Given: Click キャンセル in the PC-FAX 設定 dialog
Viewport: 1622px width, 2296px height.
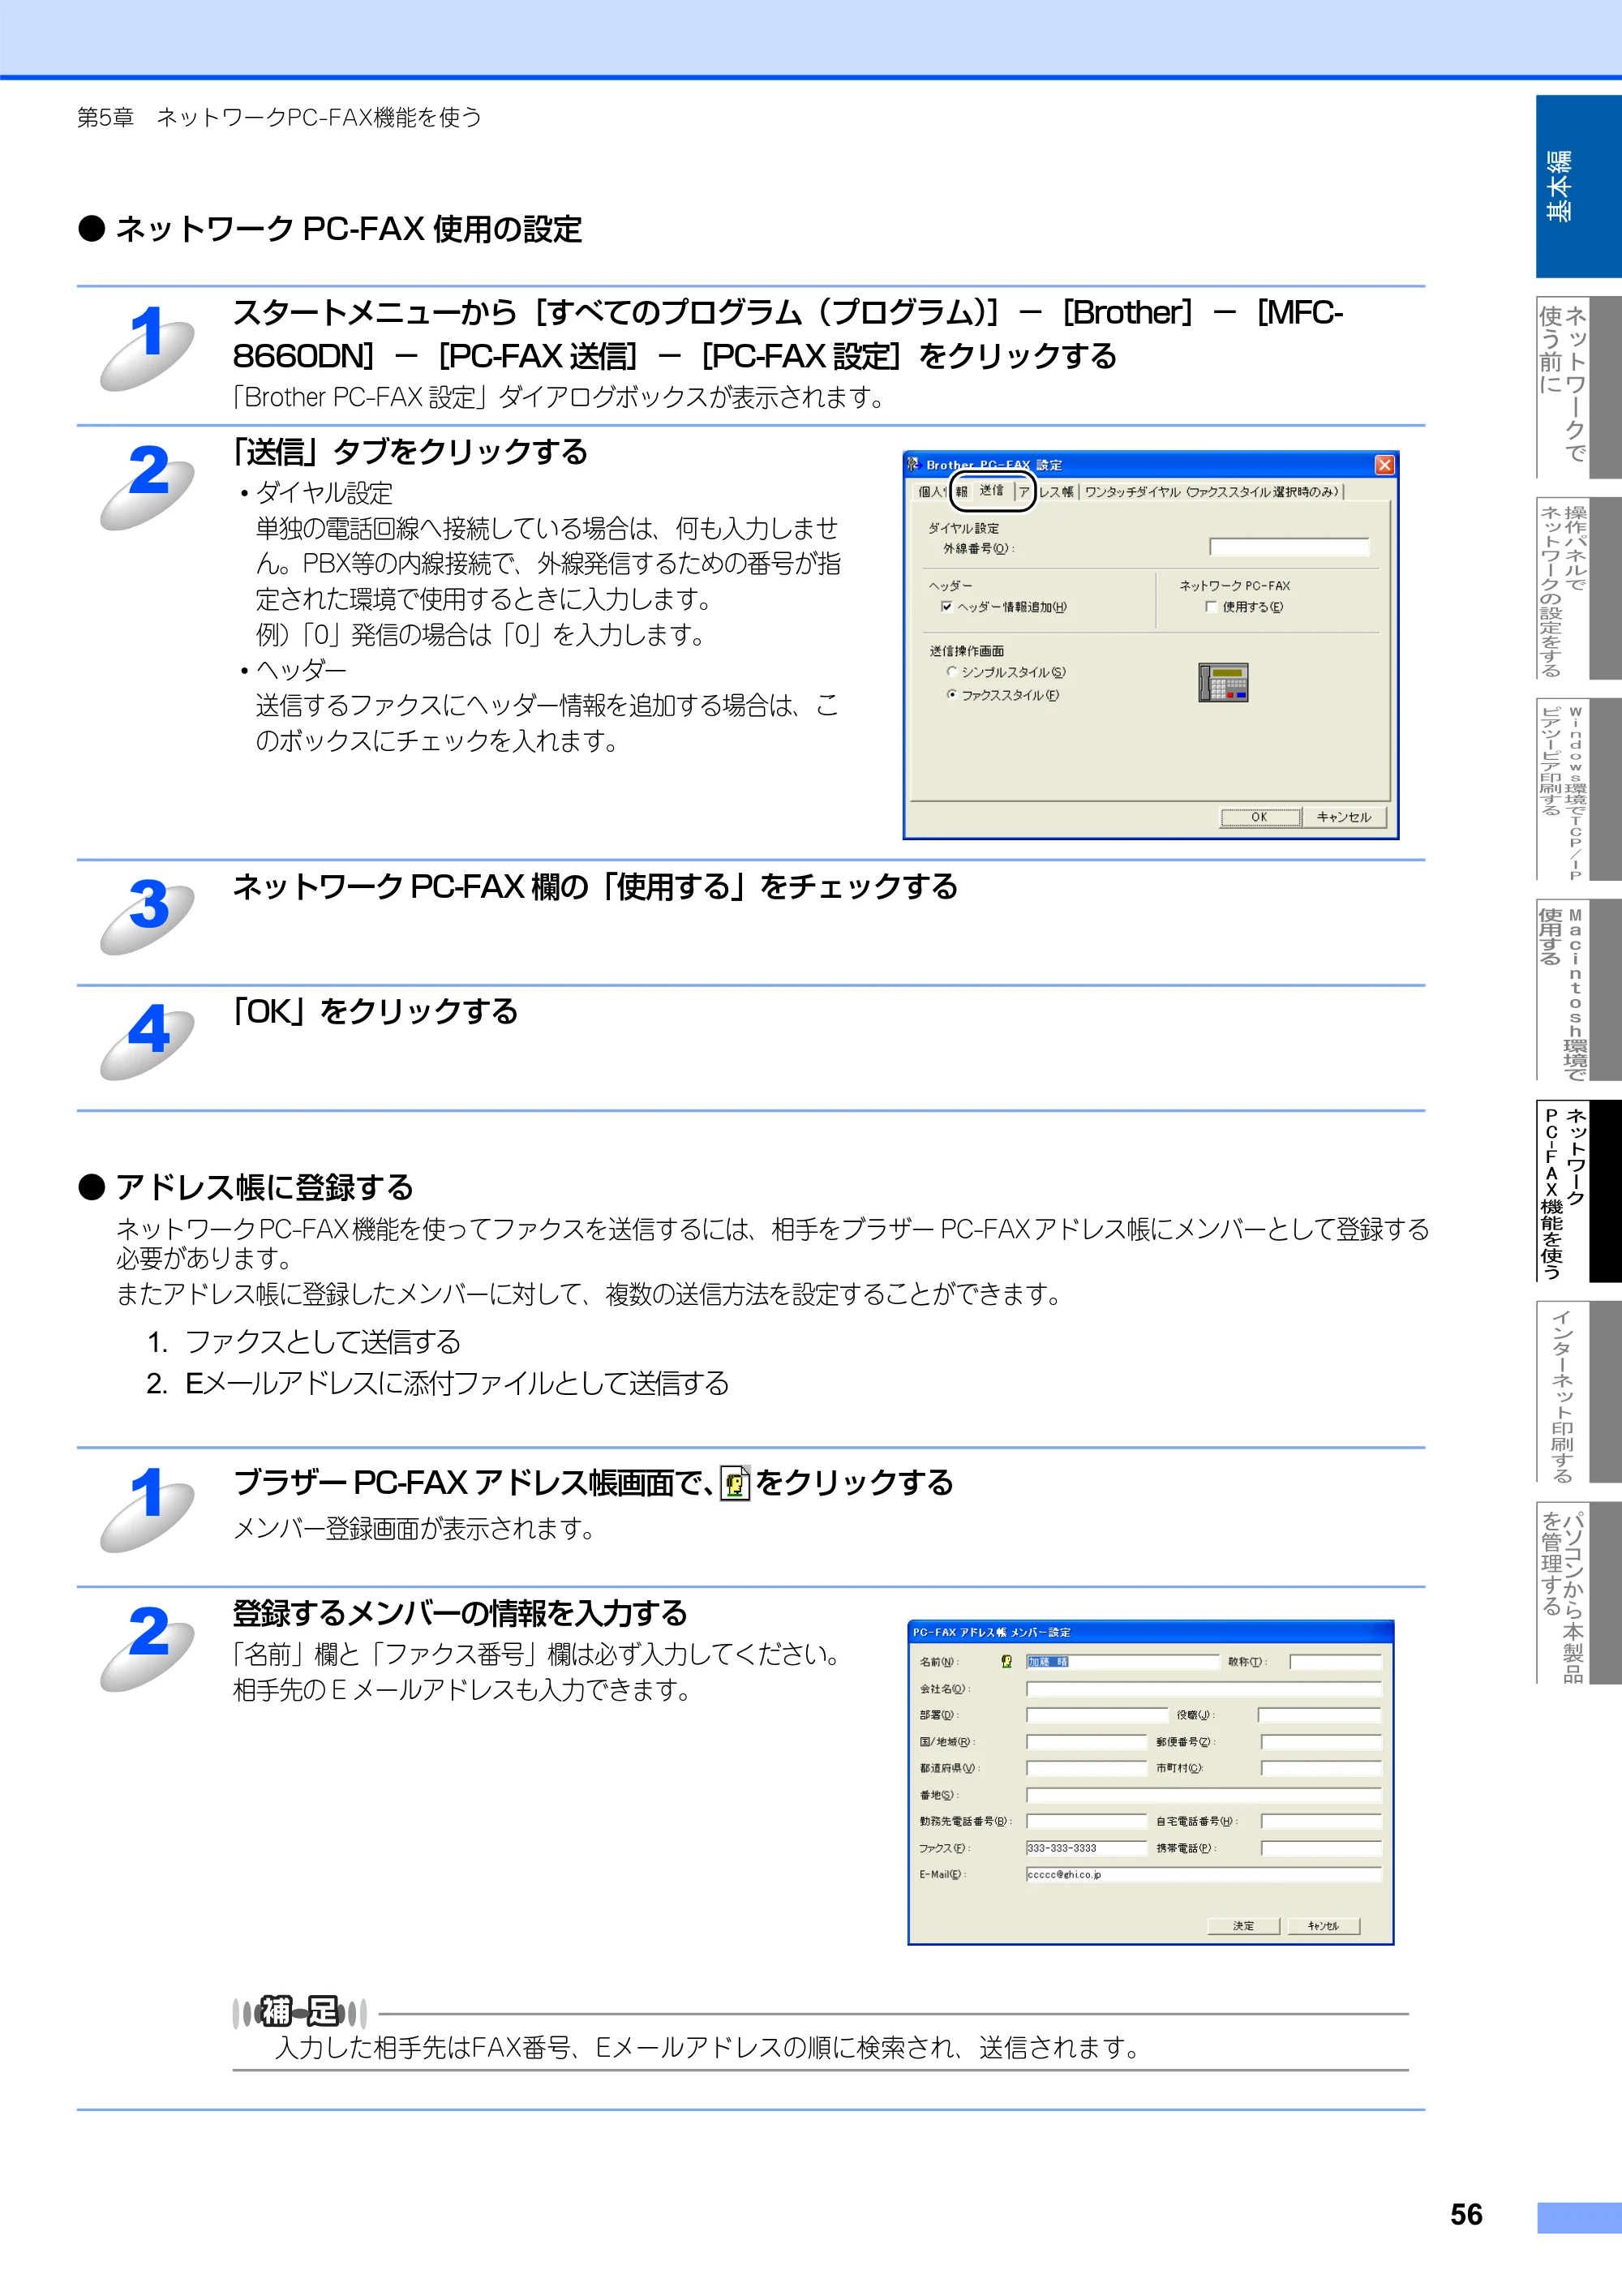Looking at the screenshot, I should 1344,817.
